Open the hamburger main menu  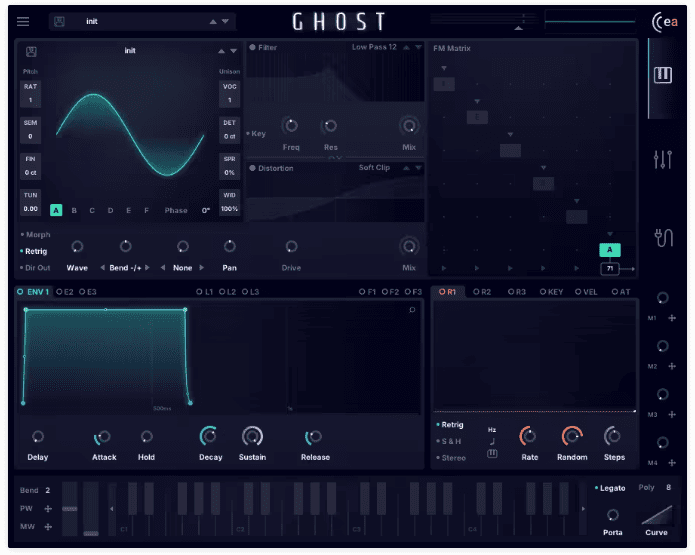(x=23, y=21)
